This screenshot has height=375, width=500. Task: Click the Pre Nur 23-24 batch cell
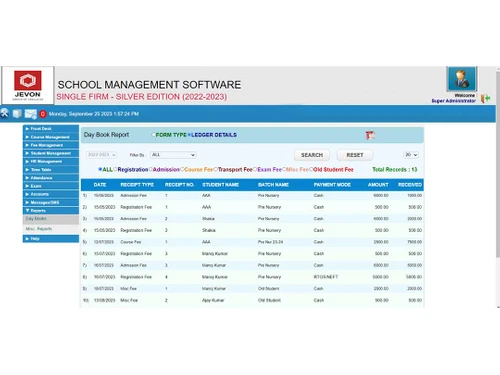270,242
